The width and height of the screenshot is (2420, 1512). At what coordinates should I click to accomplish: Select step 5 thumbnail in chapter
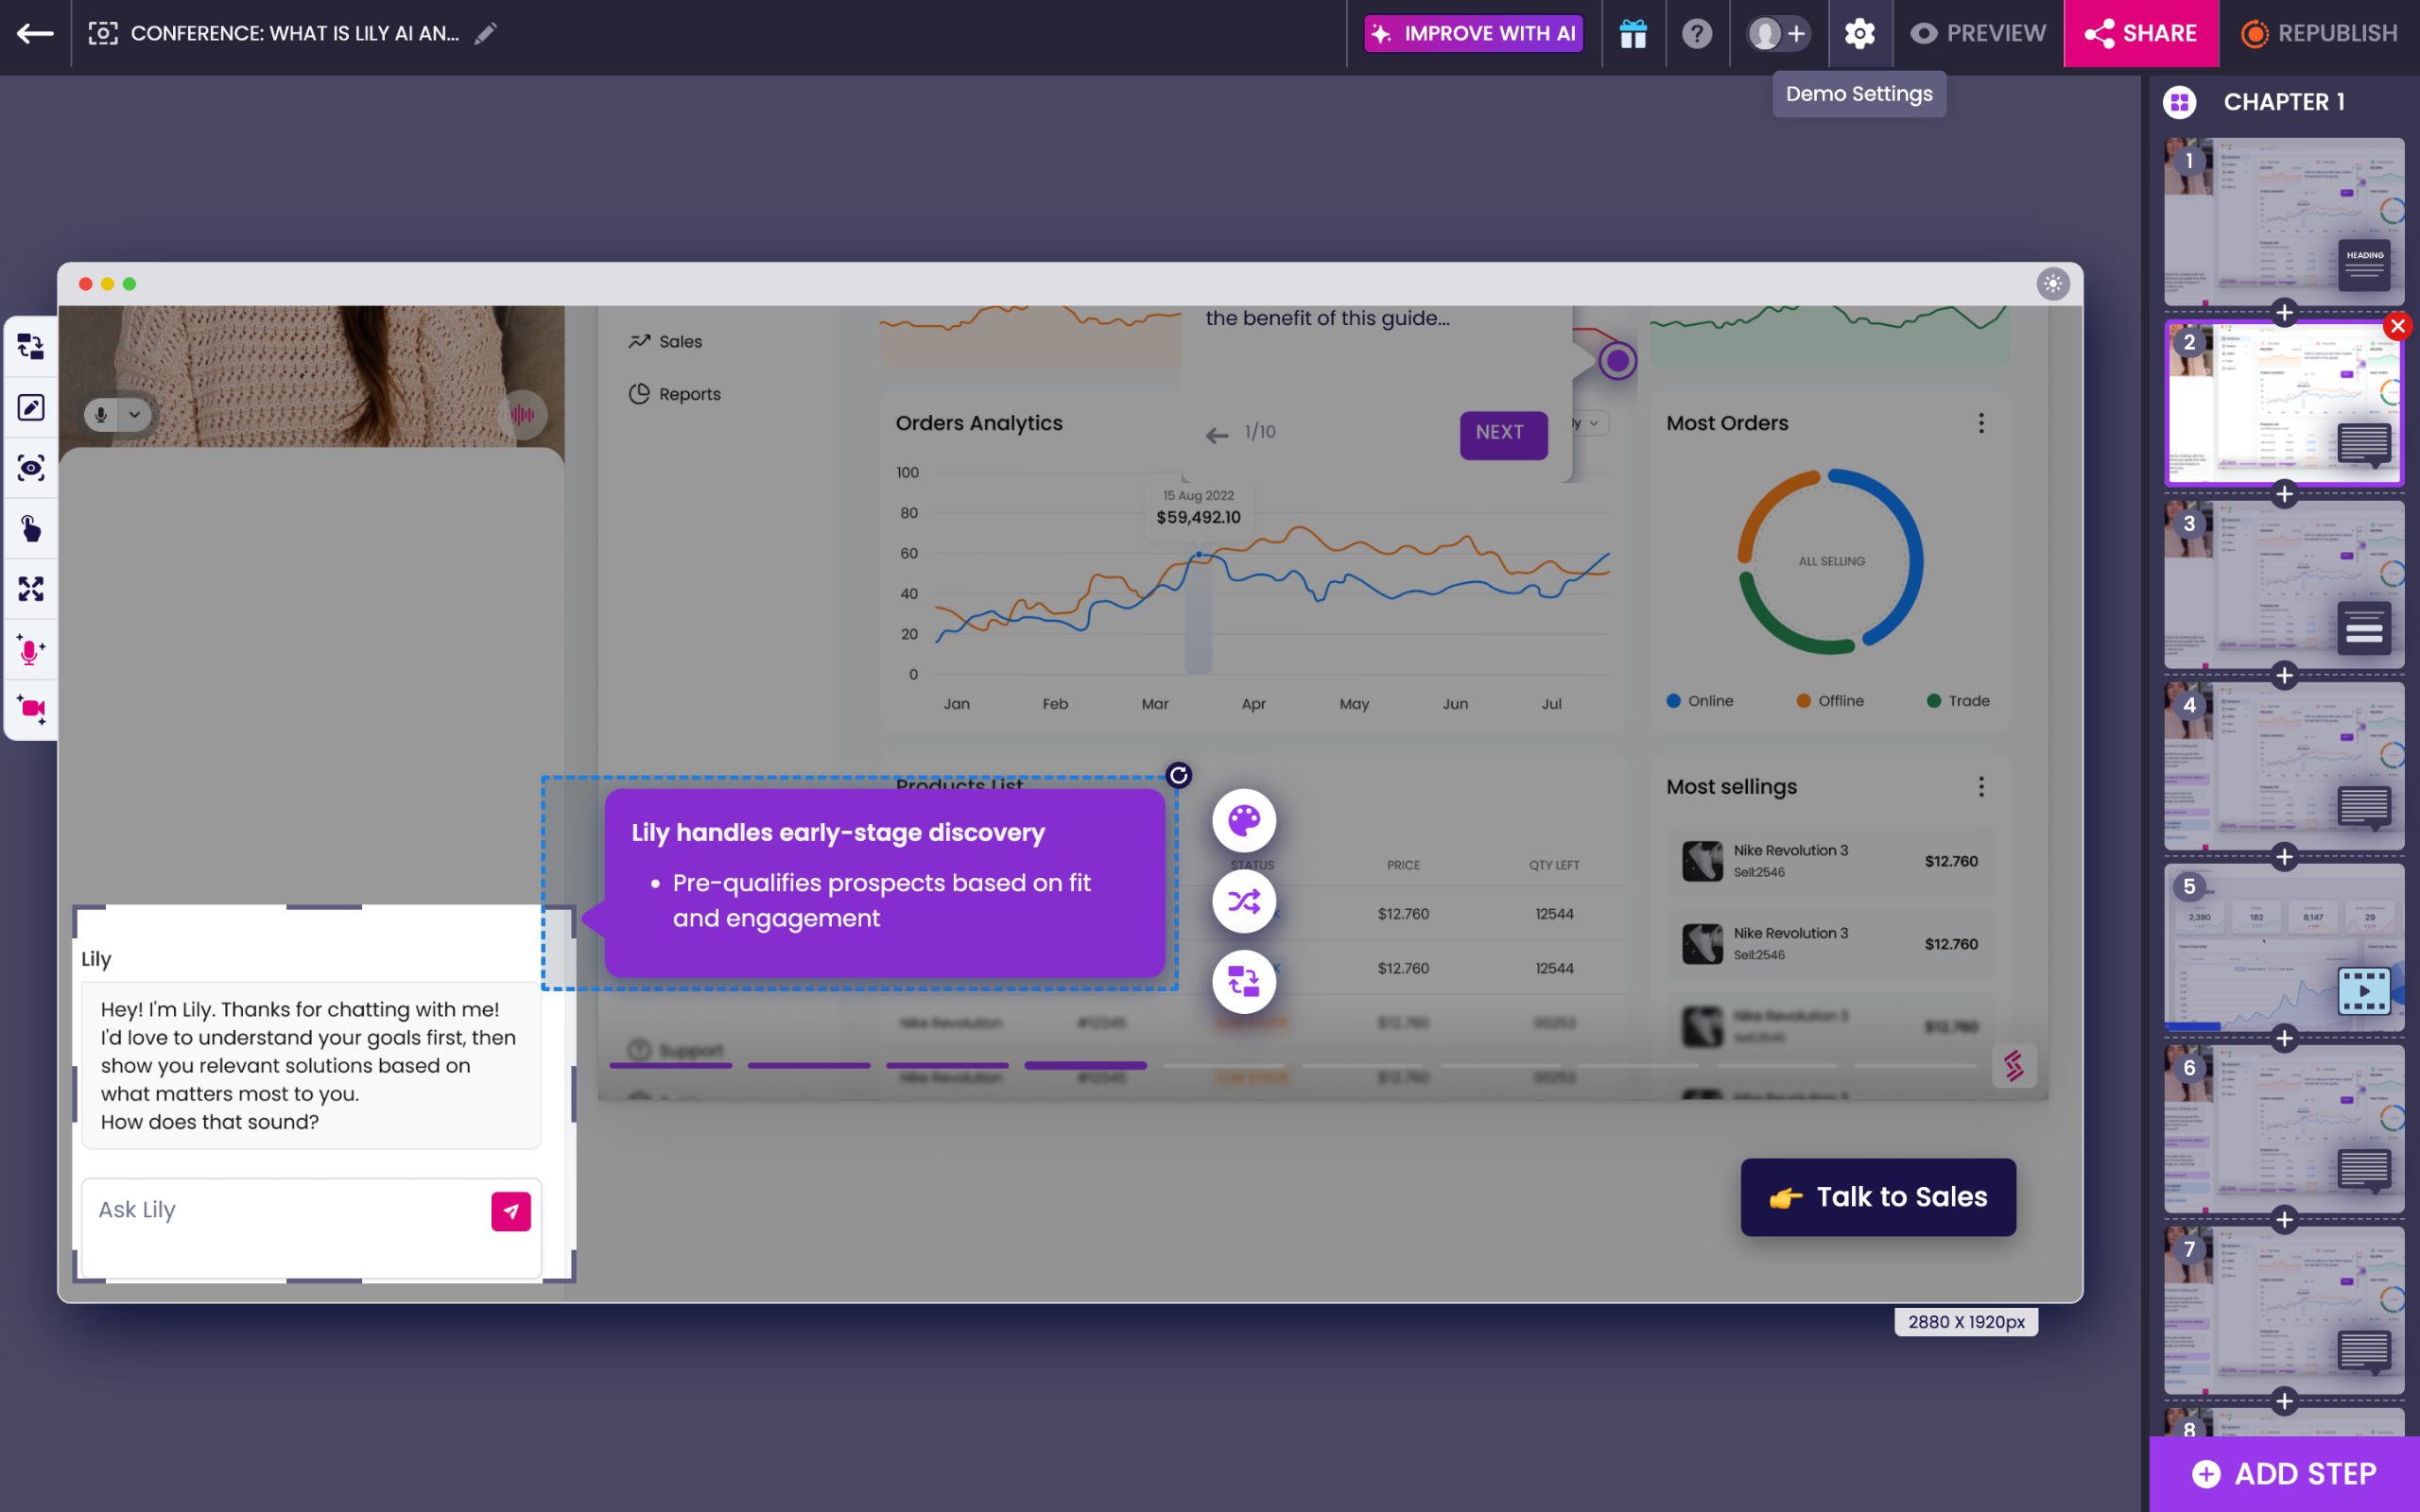pos(2284,947)
